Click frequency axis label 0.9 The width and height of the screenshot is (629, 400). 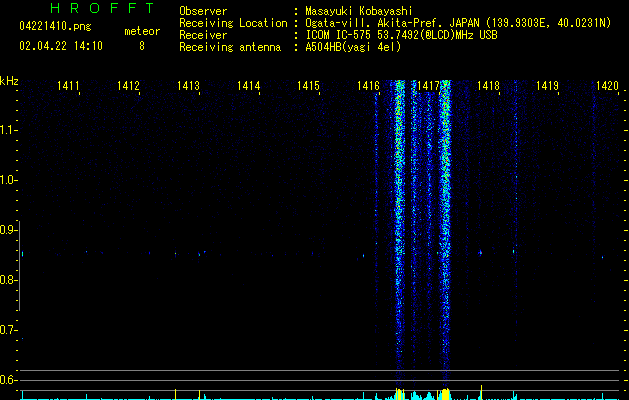[8, 230]
